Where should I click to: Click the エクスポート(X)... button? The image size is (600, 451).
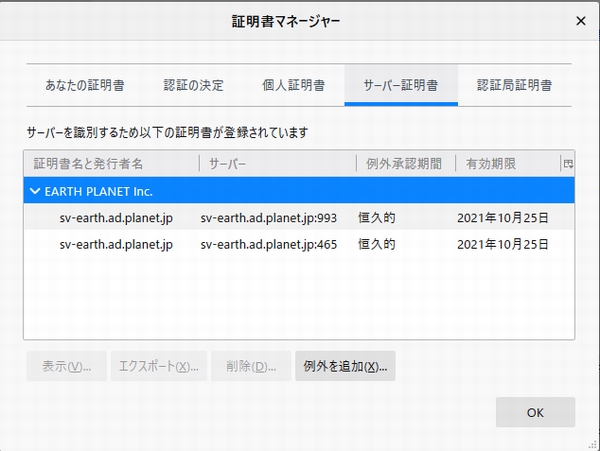click(159, 366)
